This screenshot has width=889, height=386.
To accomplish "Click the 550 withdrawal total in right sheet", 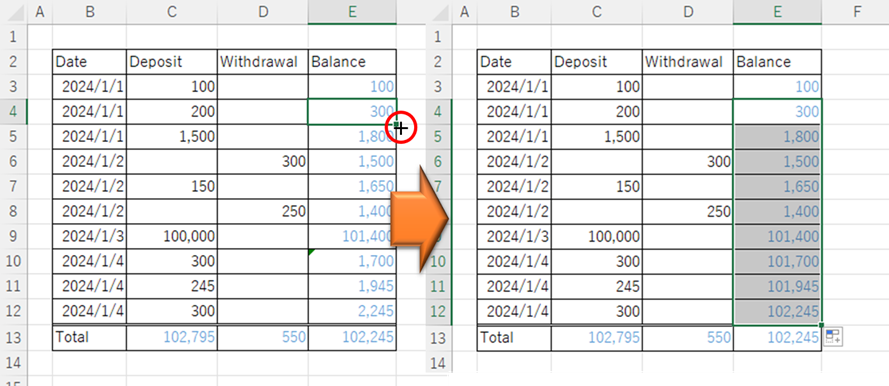I will (688, 337).
